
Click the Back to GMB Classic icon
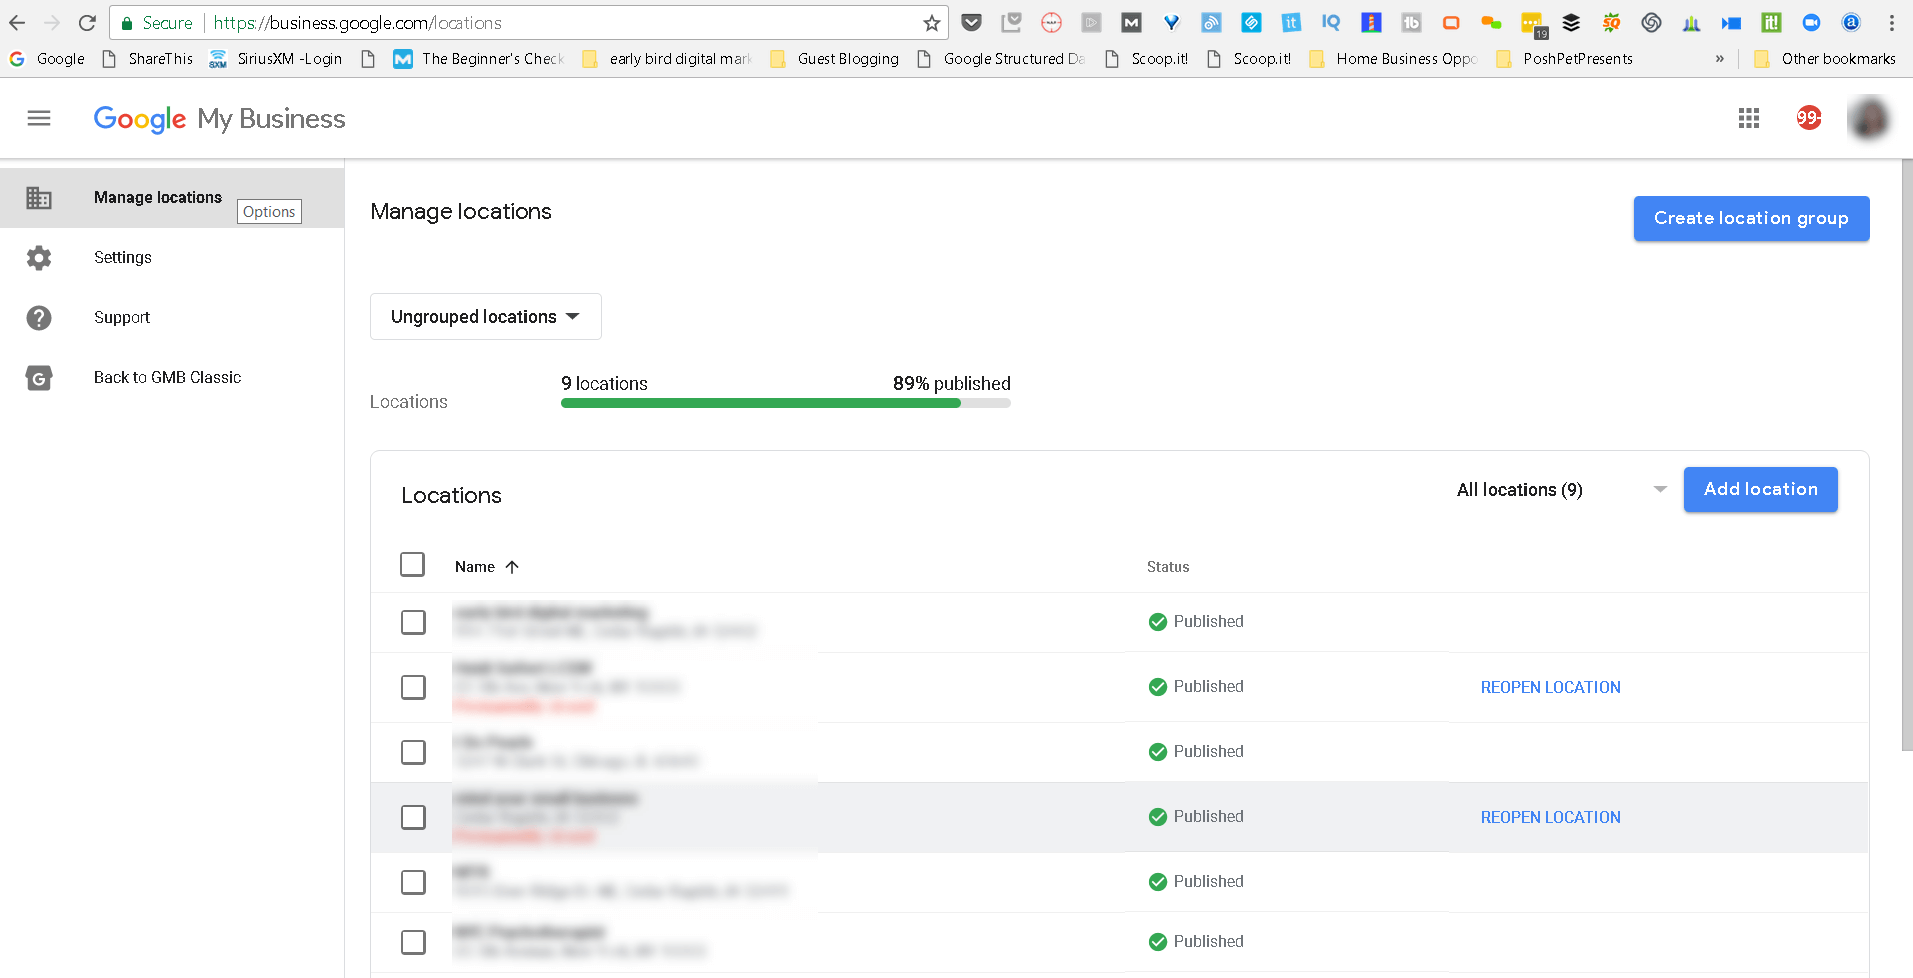[38, 377]
